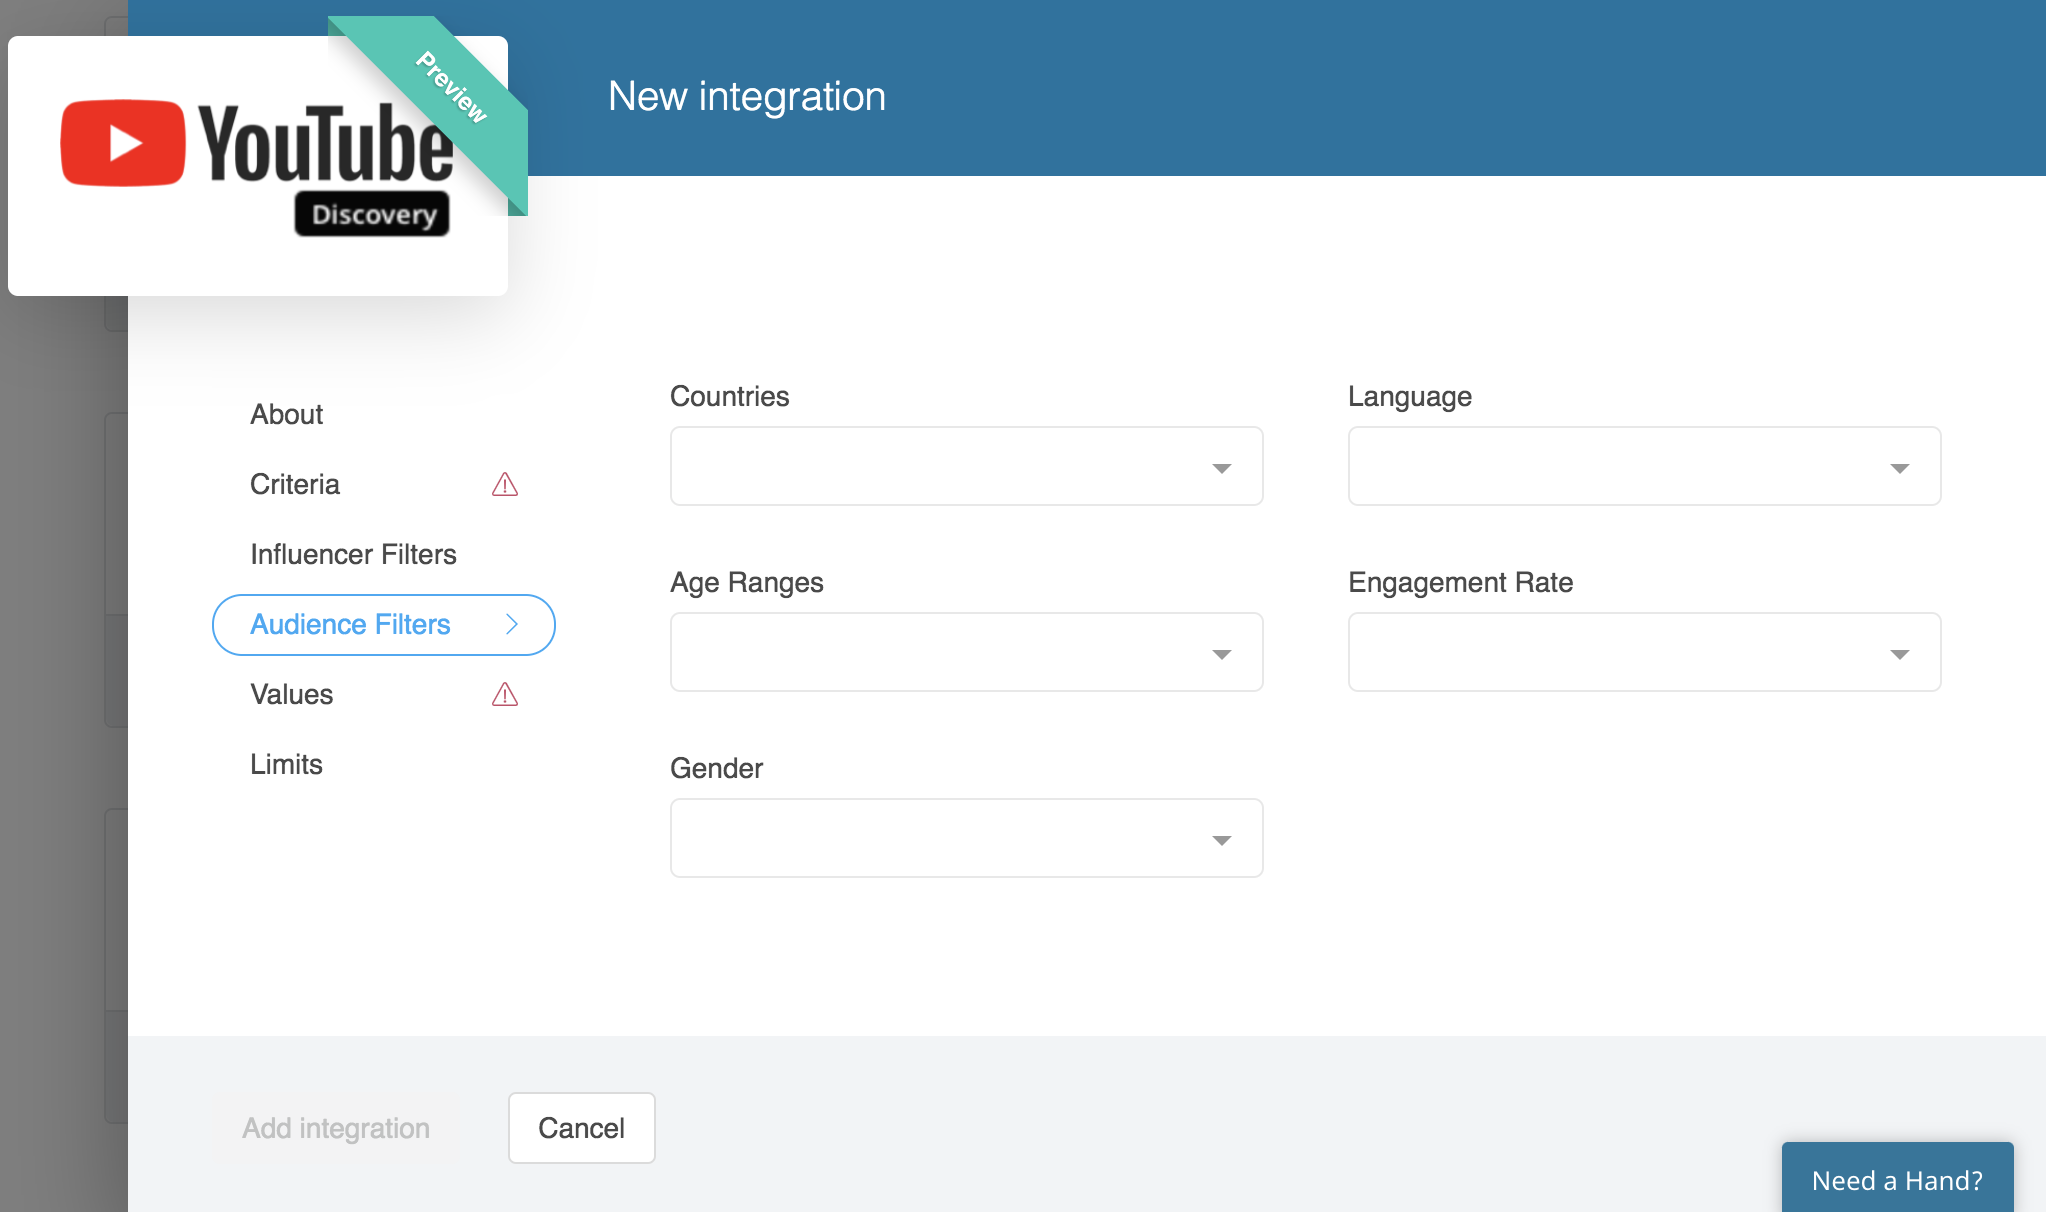Switch to the Values section

point(292,694)
